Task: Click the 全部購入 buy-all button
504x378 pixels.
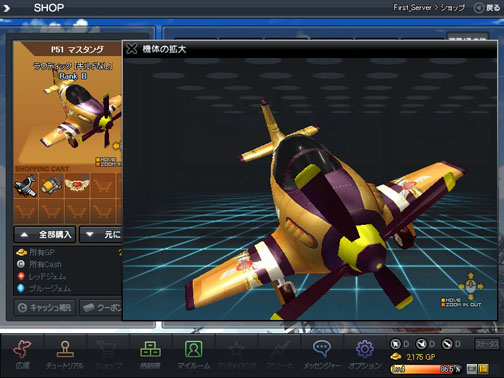Action: click(45, 234)
